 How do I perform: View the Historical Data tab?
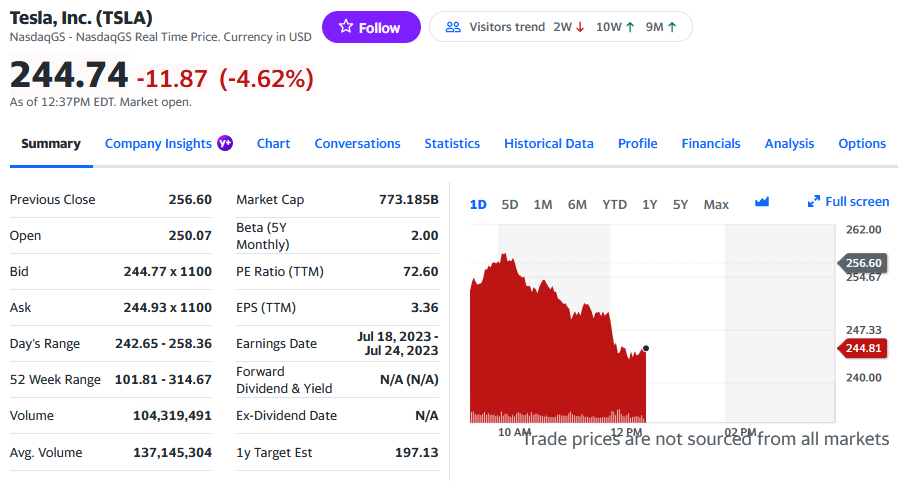click(549, 144)
